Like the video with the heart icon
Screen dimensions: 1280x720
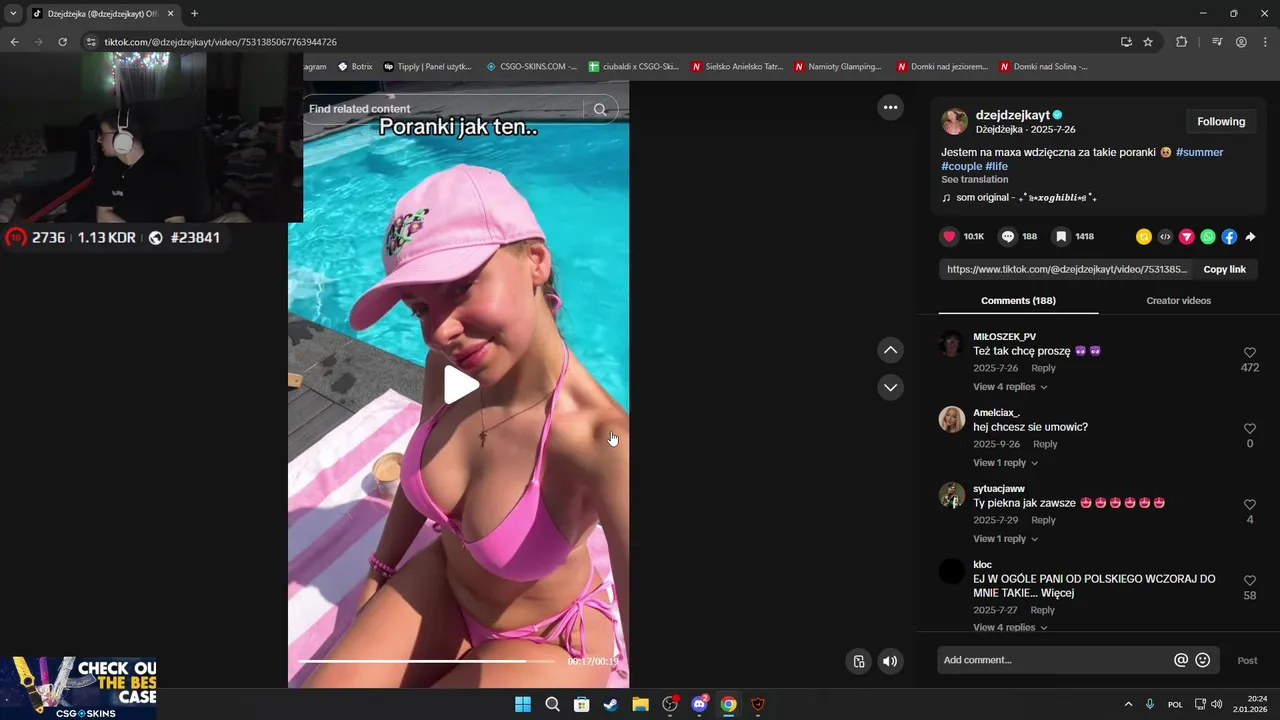pyautogui.click(x=949, y=237)
